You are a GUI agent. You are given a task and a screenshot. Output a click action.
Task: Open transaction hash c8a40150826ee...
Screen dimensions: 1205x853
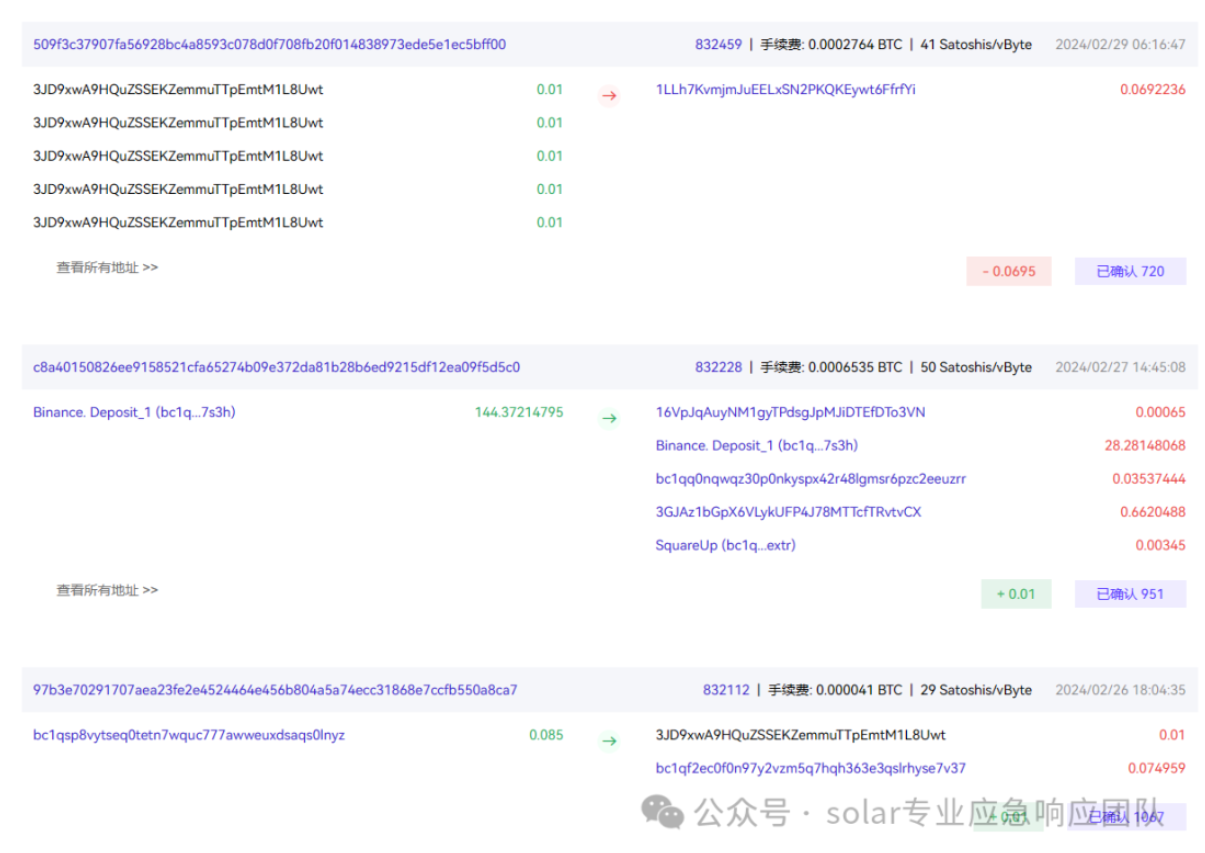click(x=276, y=367)
